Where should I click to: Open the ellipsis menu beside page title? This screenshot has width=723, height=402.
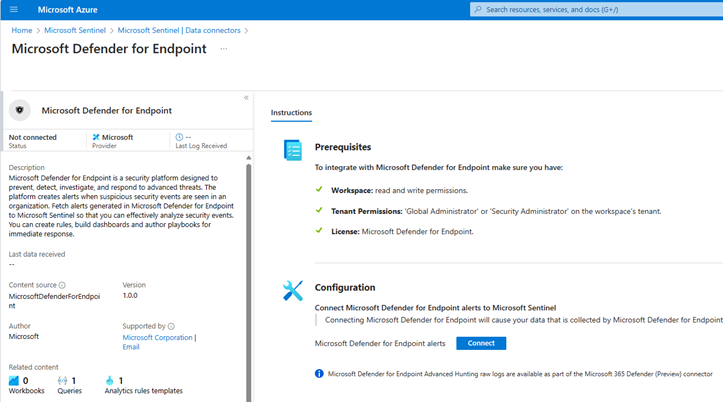224,49
